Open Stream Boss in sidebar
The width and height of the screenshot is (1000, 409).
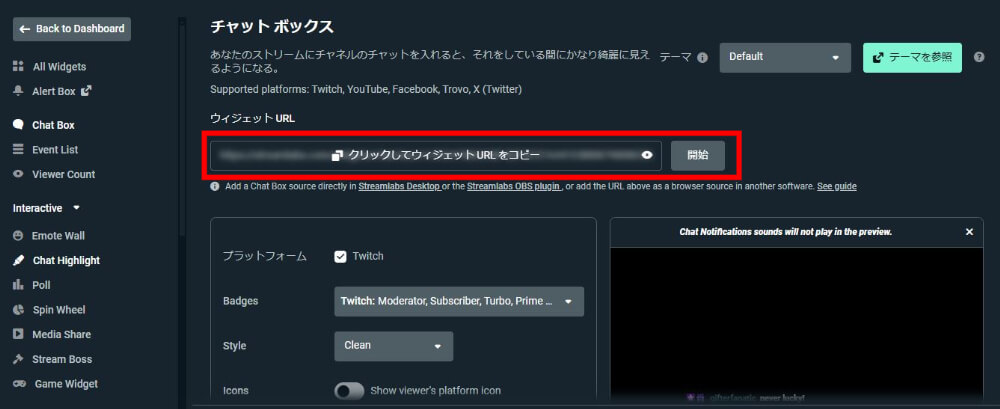62,359
